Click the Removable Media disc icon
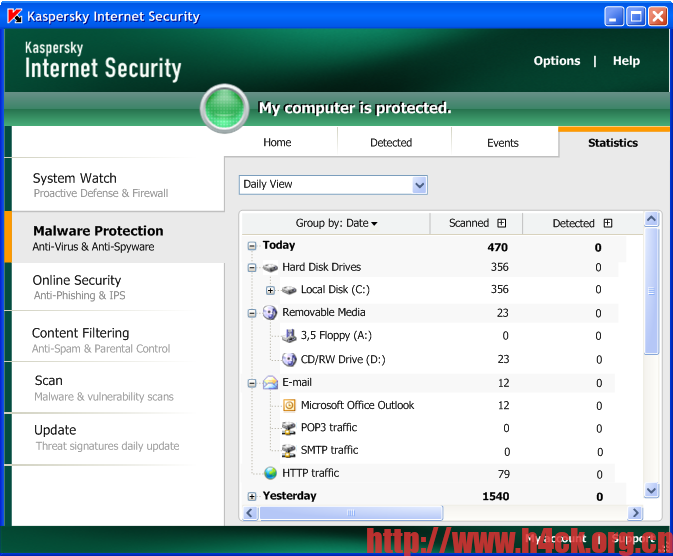The width and height of the screenshot is (673, 556). 270,313
